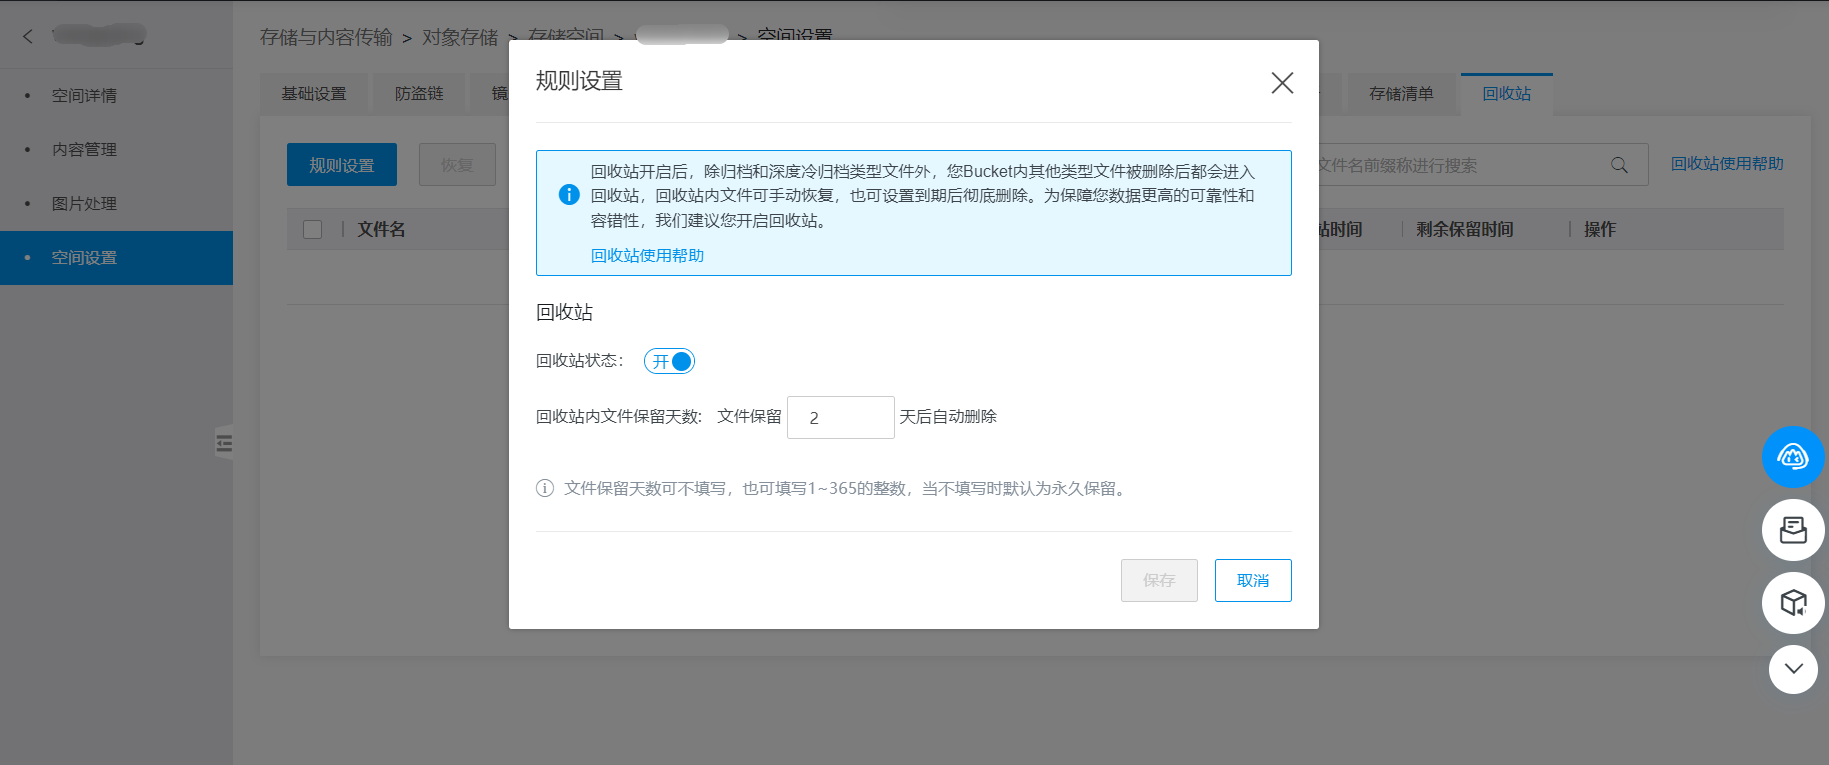The width and height of the screenshot is (1829, 765).
Task: Switch to the 防盗链 tab
Action: [x=419, y=94]
